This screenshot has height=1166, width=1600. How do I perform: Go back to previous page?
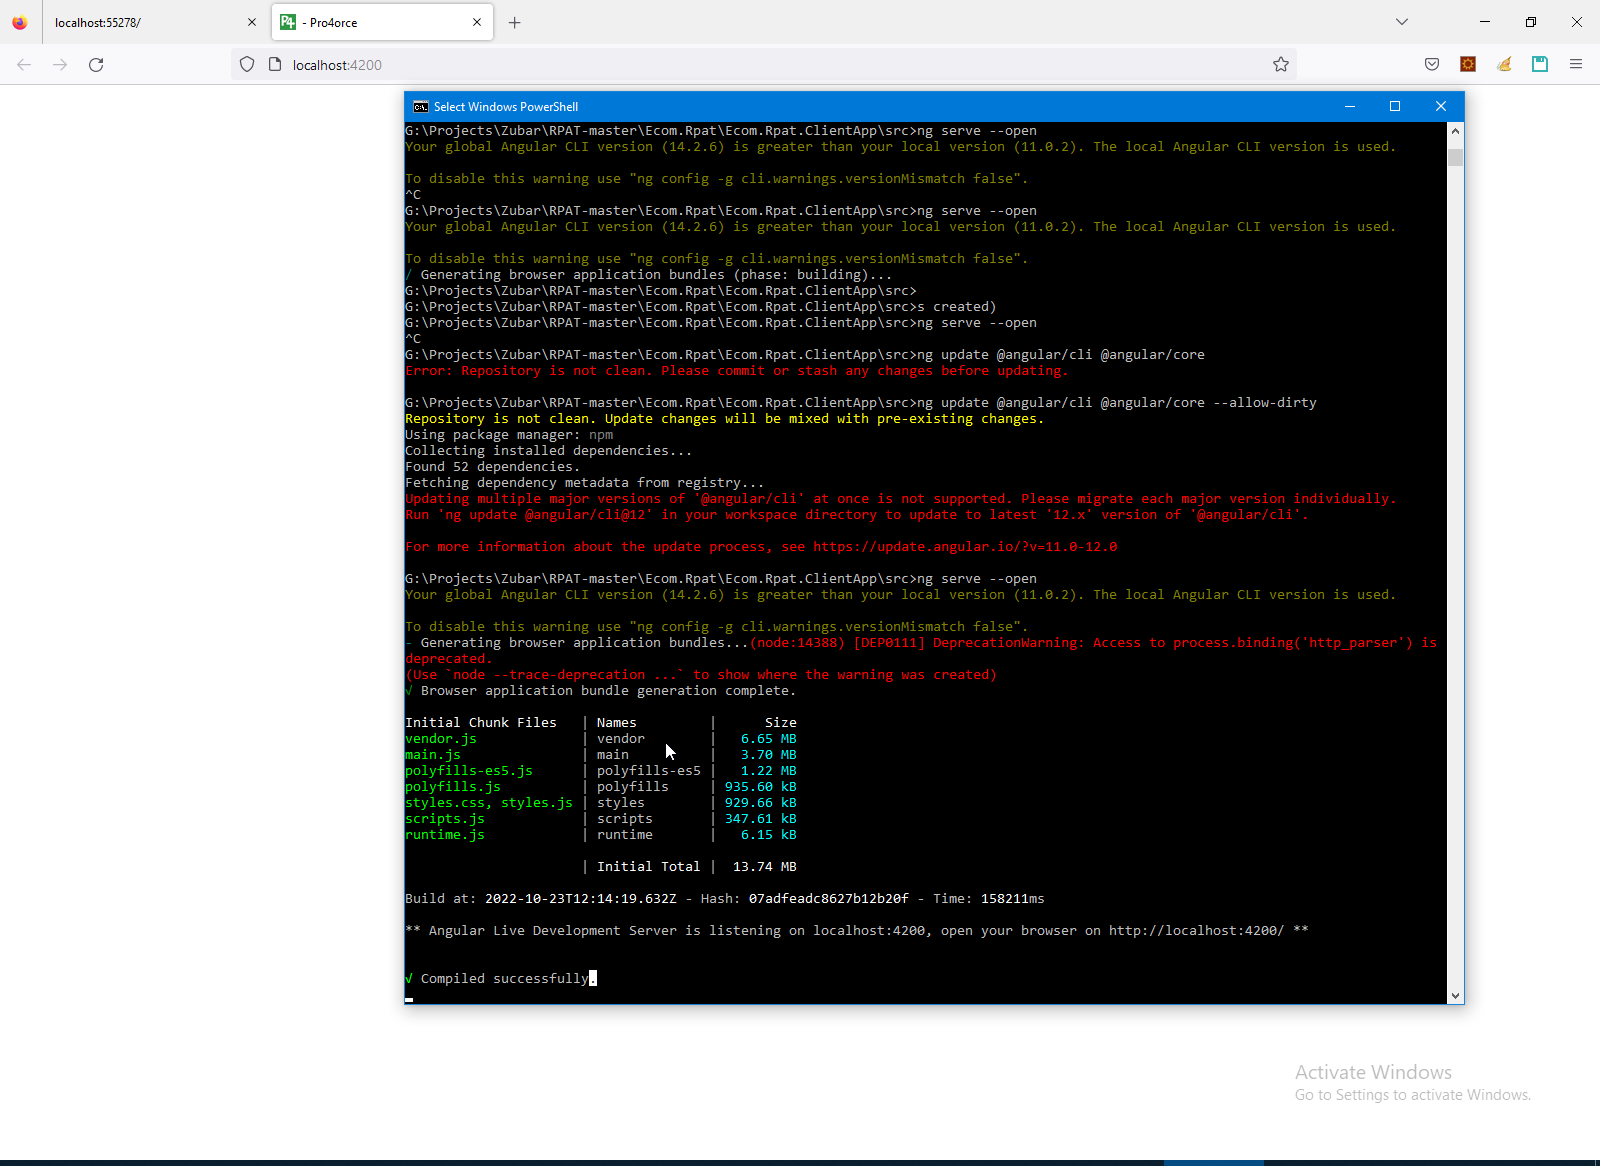point(24,64)
